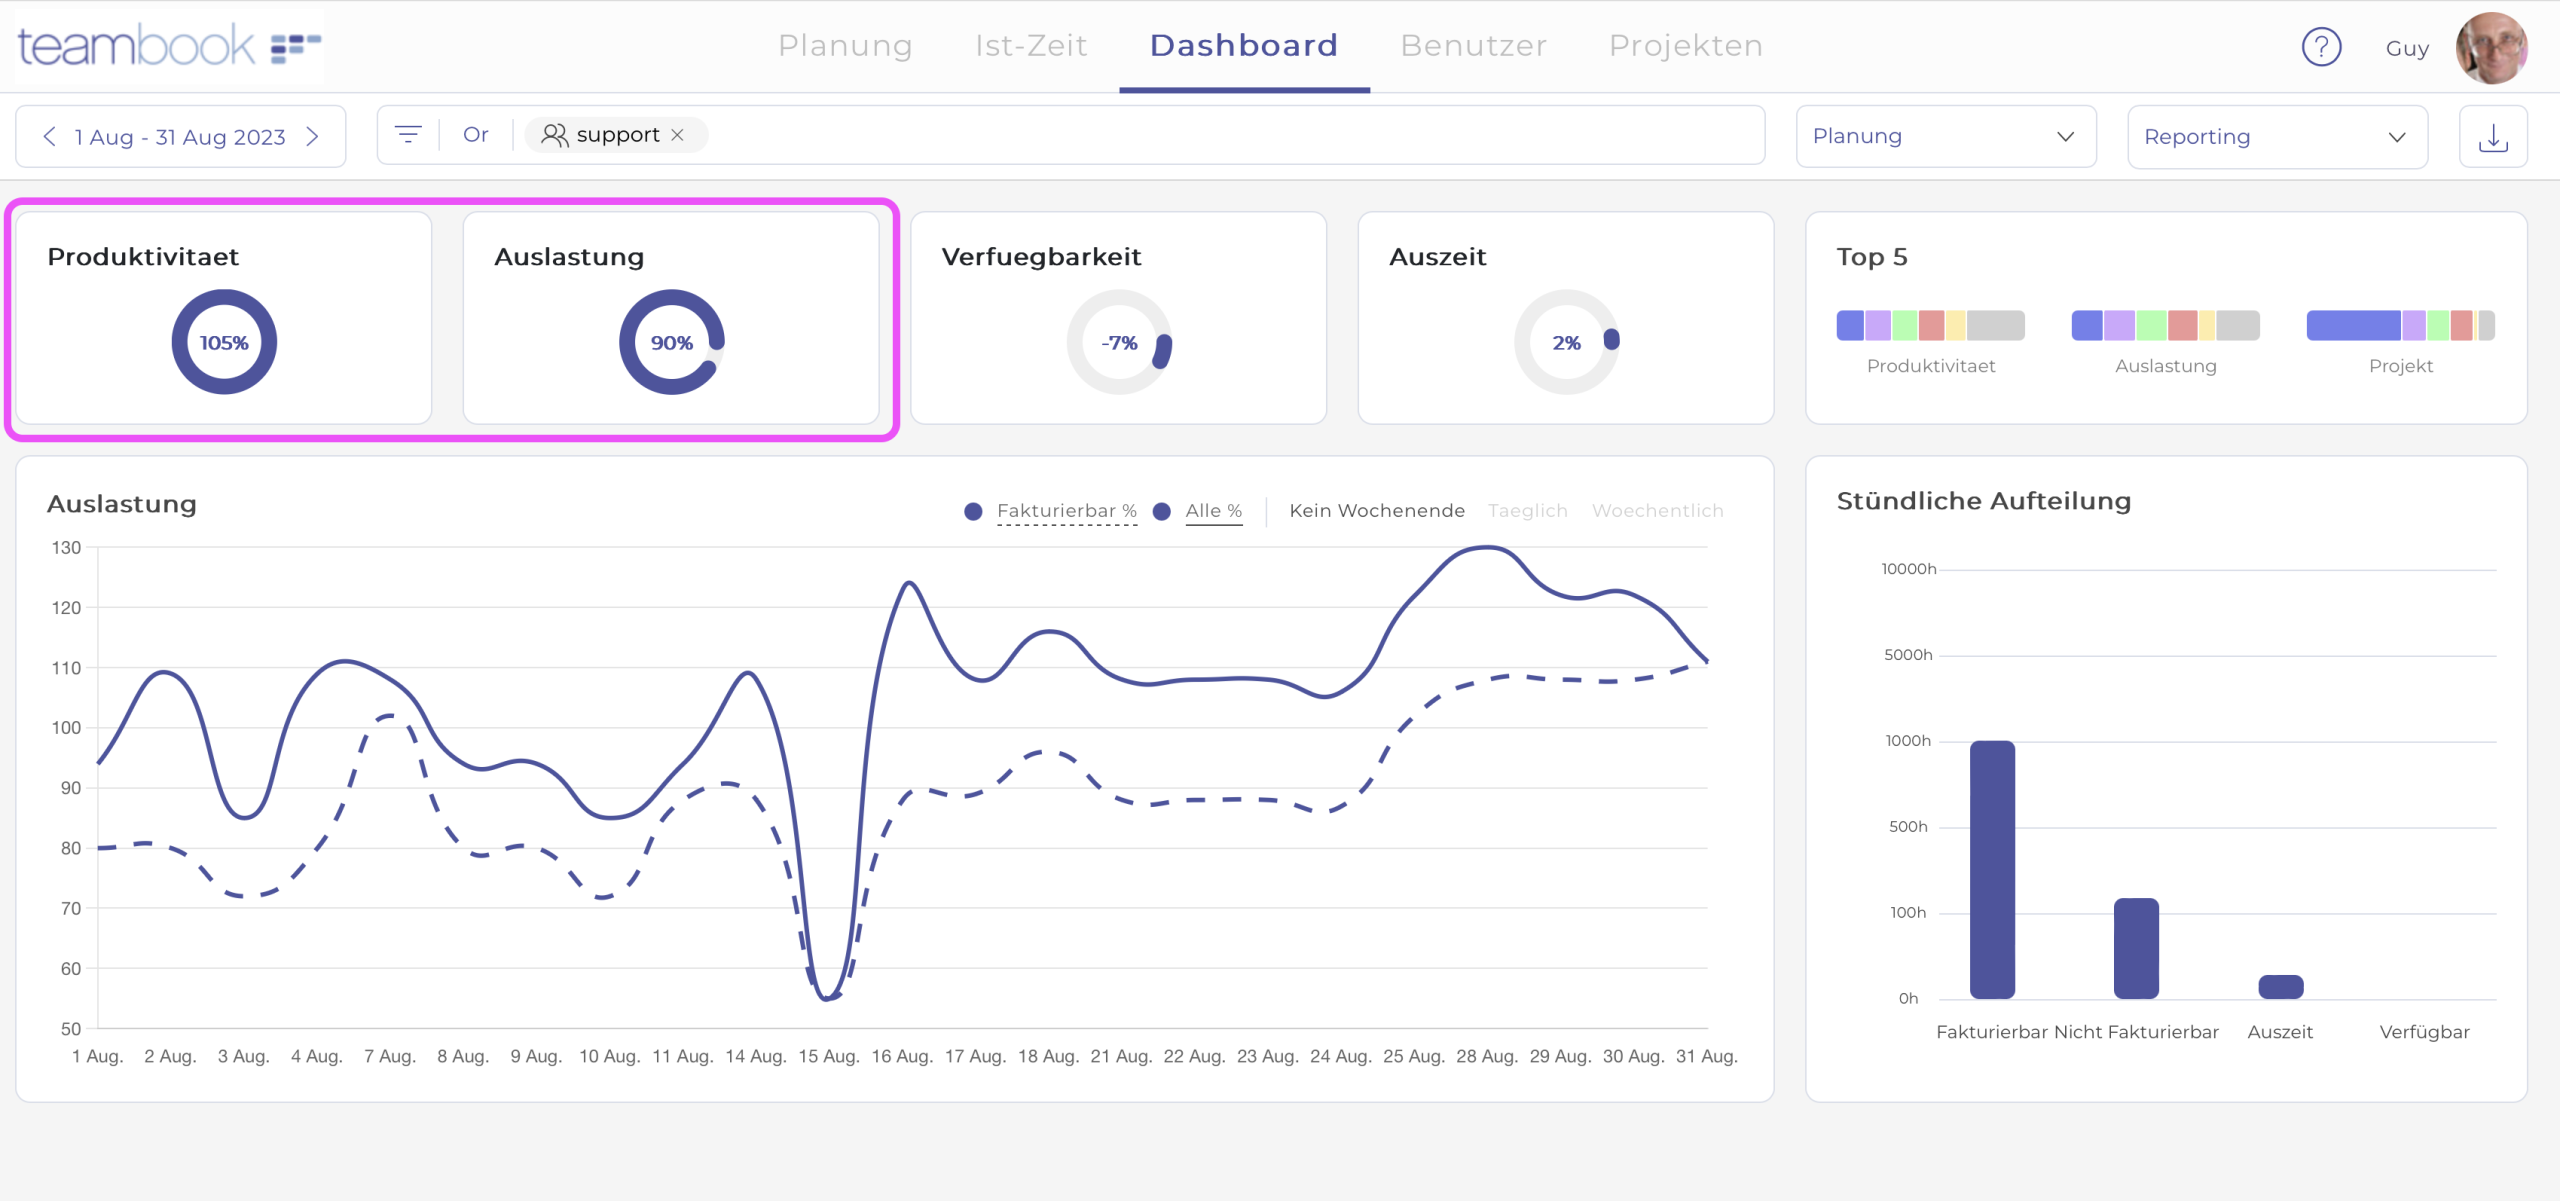
Task: Open the filter options icon
Action: (407, 135)
